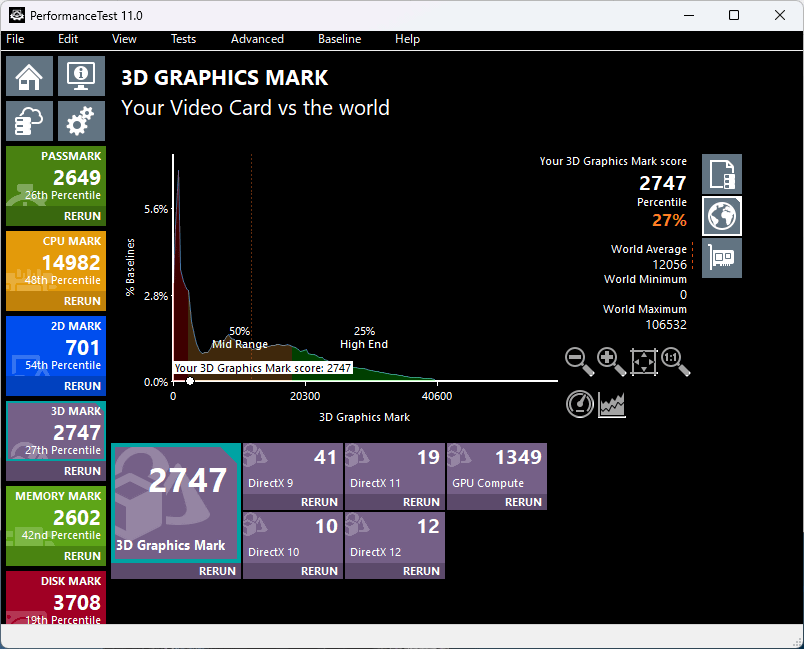
Task: Open the Settings gears icon
Action: click(x=82, y=121)
